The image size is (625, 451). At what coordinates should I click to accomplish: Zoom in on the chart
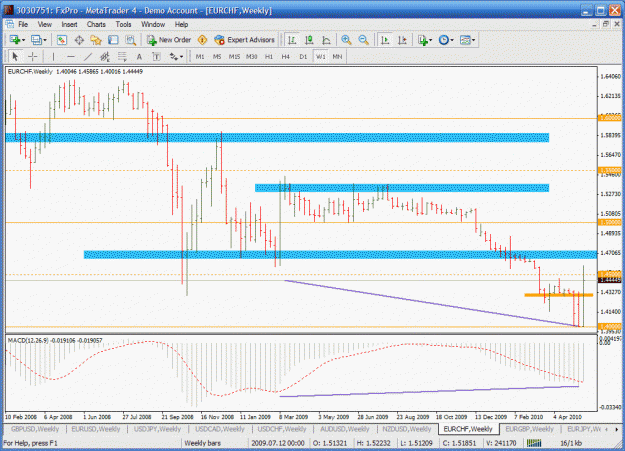346,40
